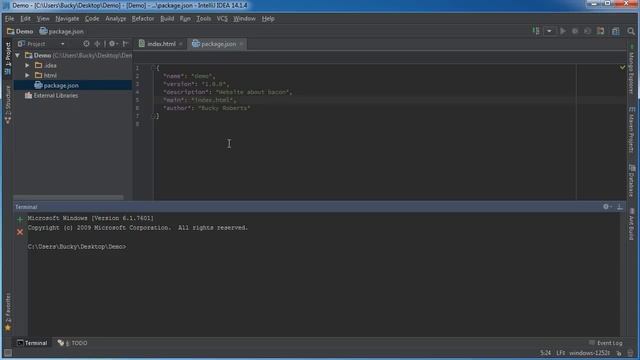
Task: Click the Scroll from Source target icon
Action: pos(86,44)
